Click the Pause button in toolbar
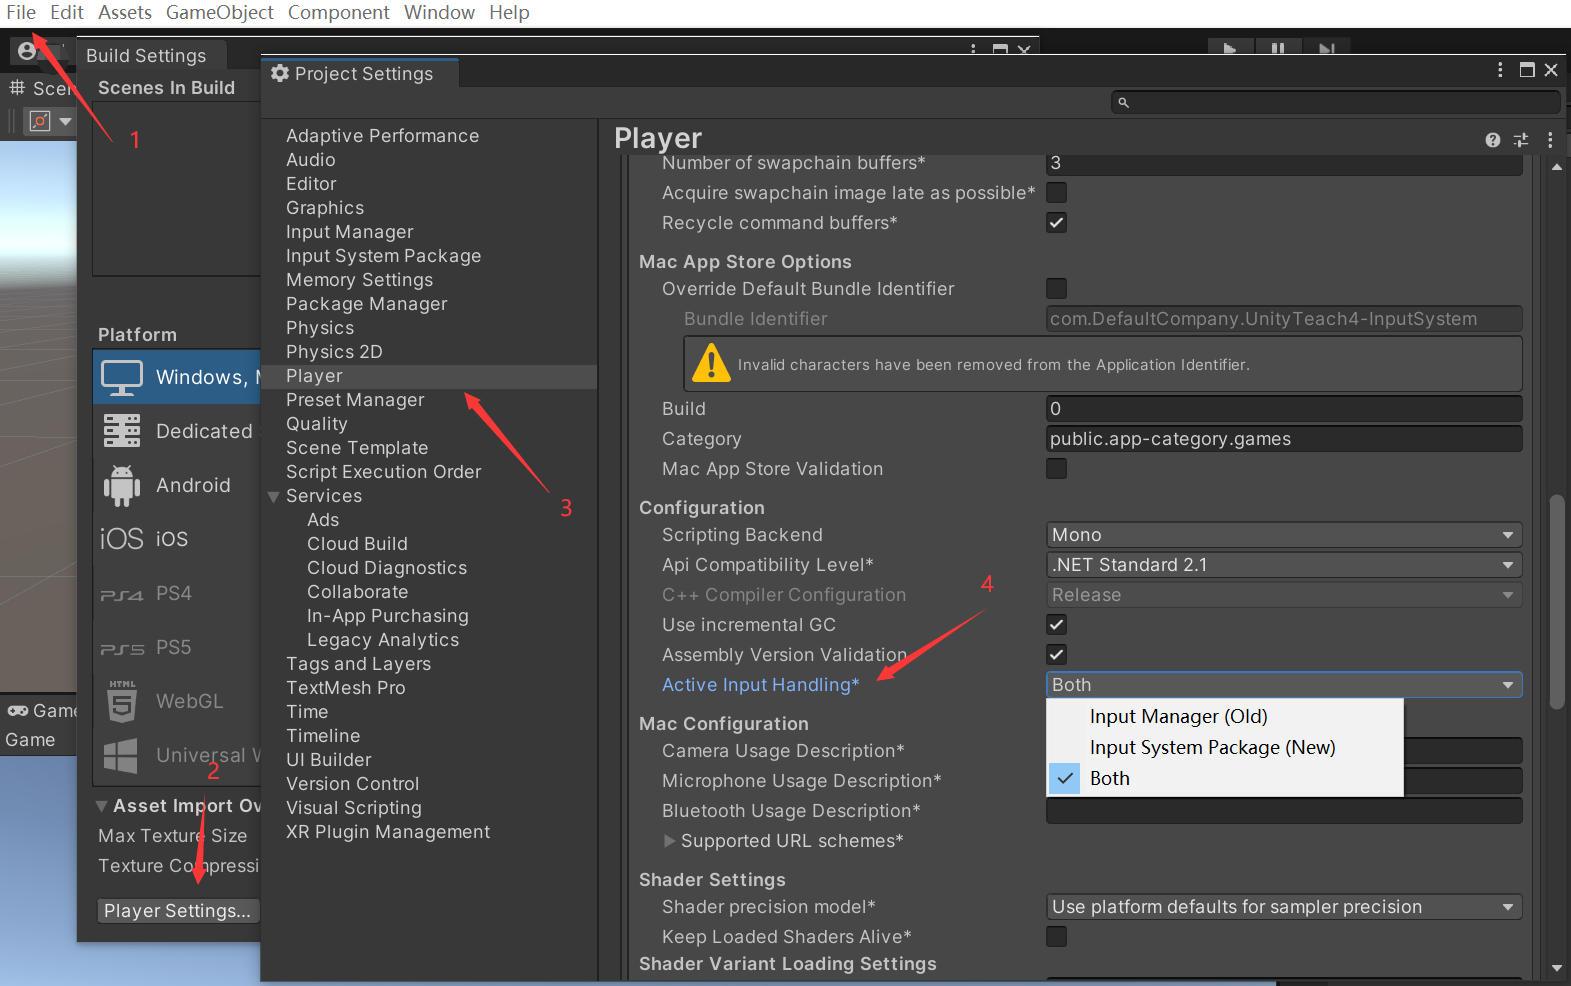Image resolution: width=1571 pixels, height=986 pixels. tap(1278, 49)
